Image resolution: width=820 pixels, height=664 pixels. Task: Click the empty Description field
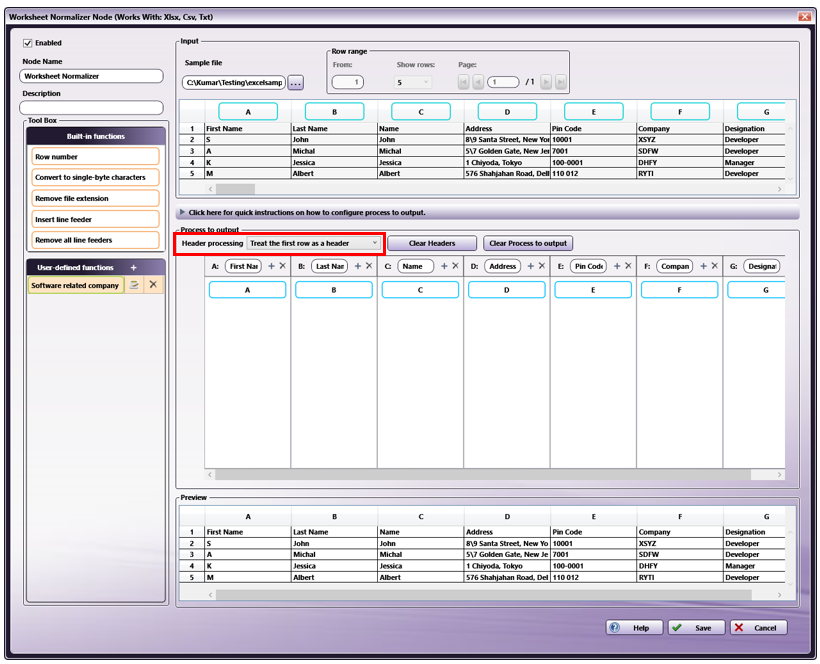[x=92, y=108]
